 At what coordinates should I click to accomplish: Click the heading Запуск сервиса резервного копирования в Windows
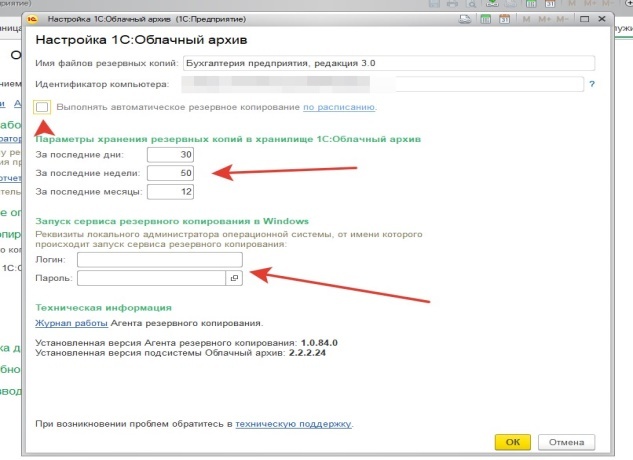[x=172, y=221]
